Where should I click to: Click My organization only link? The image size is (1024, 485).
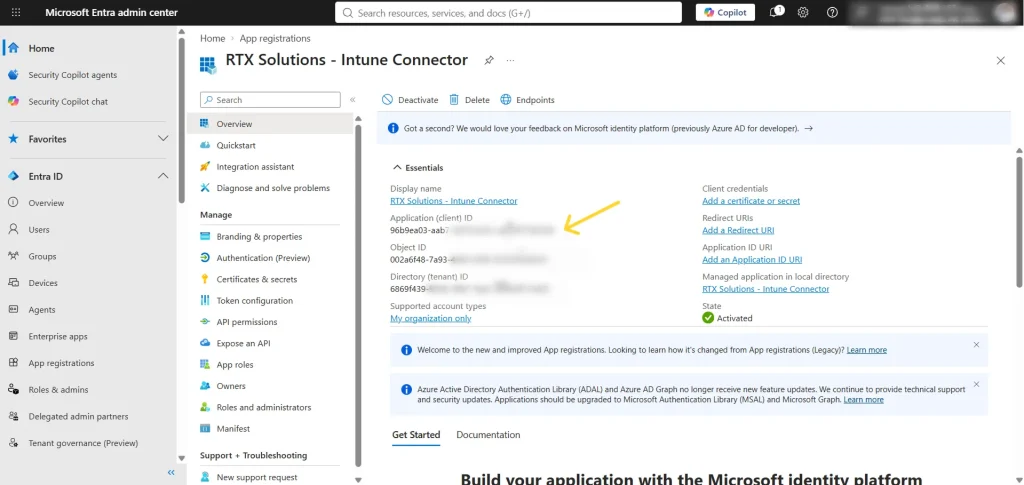pyautogui.click(x=430, y=319)
